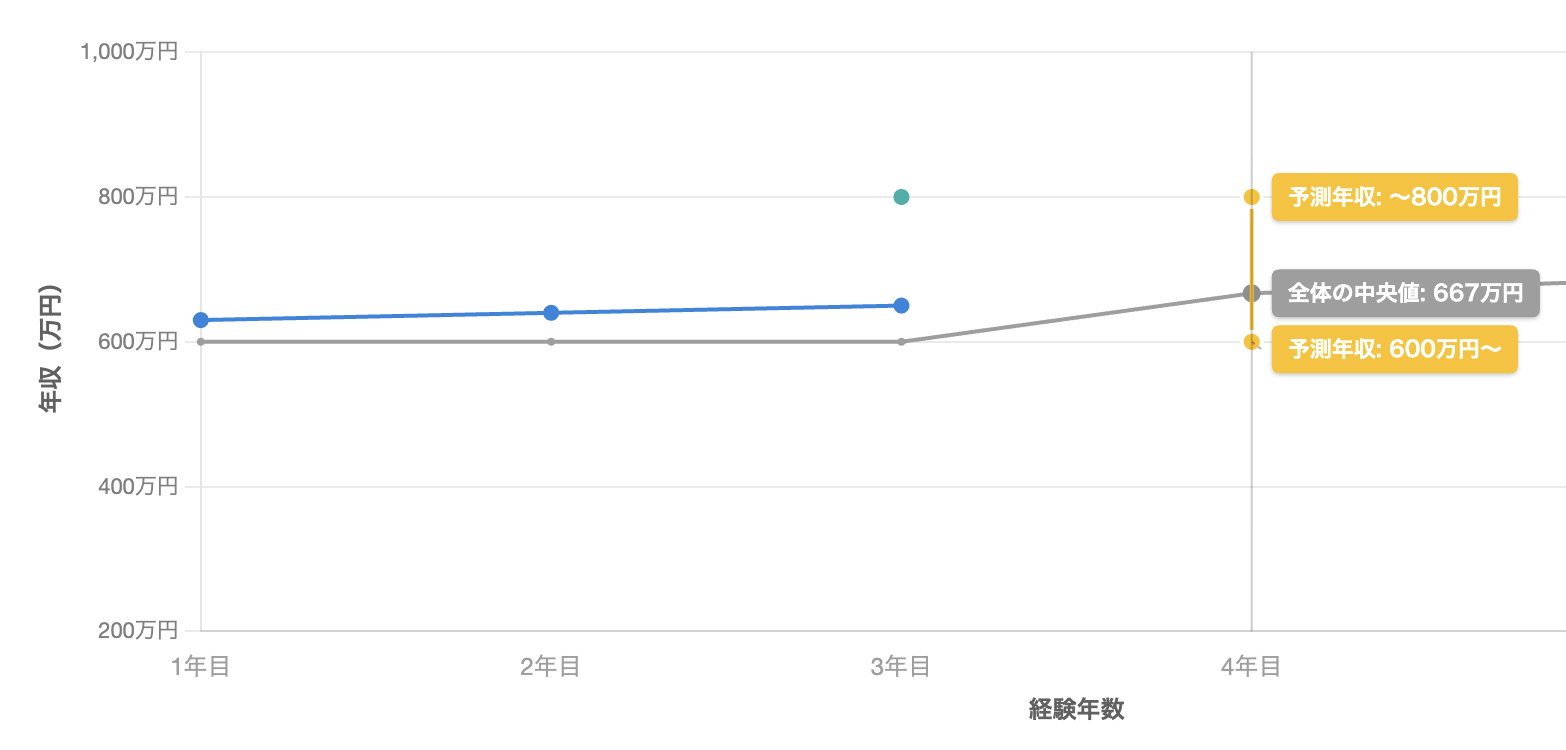Screen dimensions: 1566x750
Task: Select the small gray median point at 1年目
Action: click(201, 342)
